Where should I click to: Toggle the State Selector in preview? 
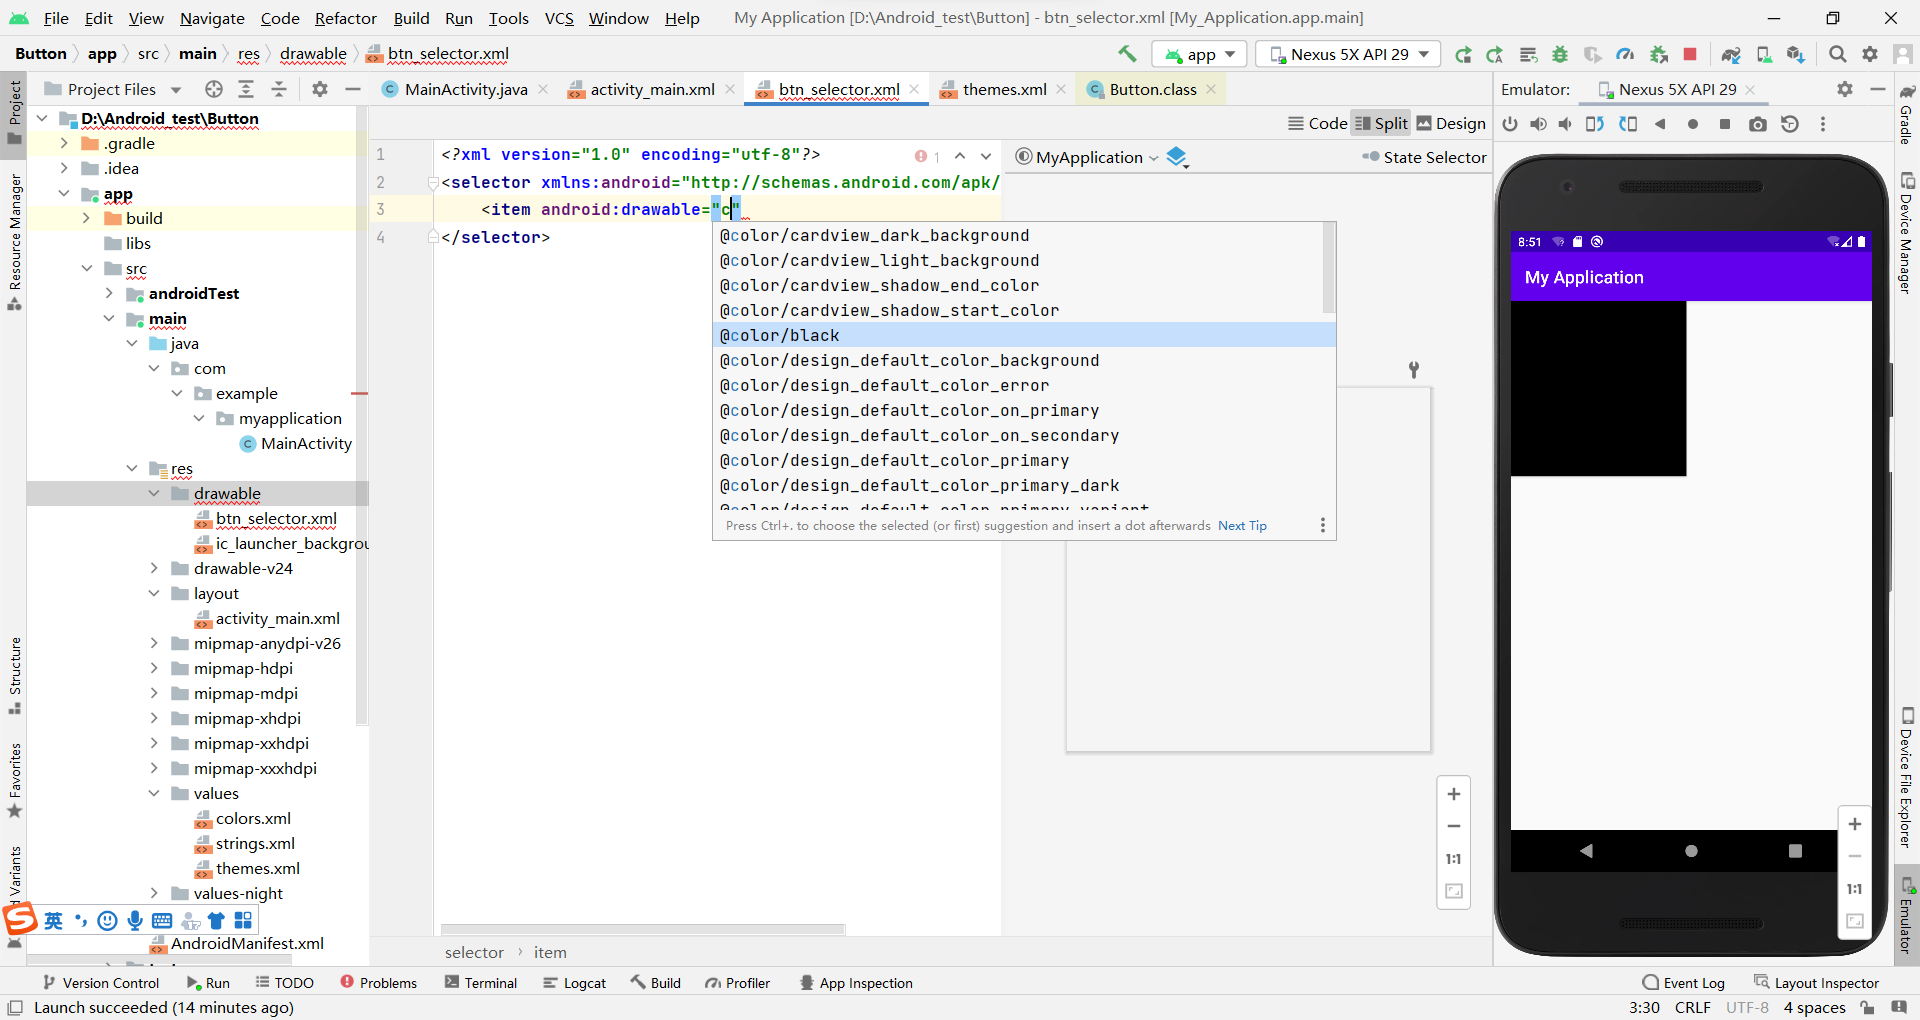click(1424, 157)
